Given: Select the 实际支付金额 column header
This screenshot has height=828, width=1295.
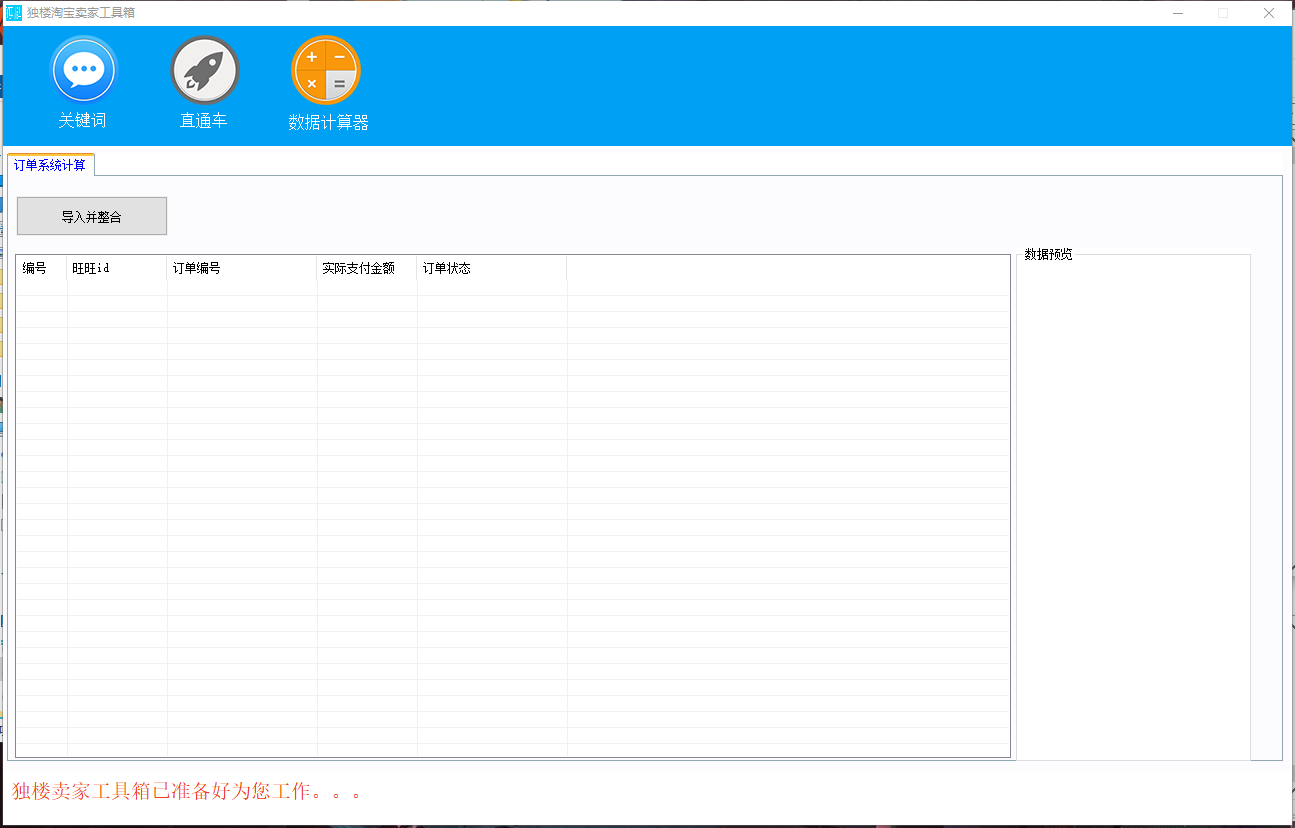Looking at the screenshot, I should pyautogui.click(x=367, y=268).
